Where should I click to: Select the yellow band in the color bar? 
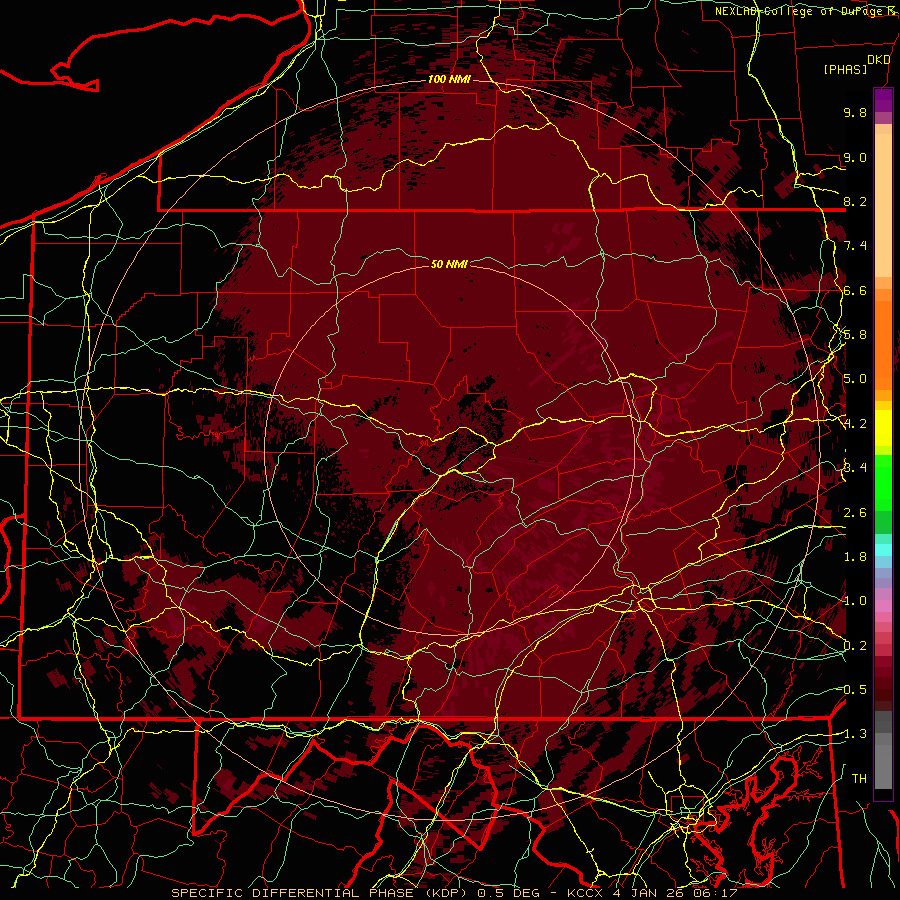[883, 428]
